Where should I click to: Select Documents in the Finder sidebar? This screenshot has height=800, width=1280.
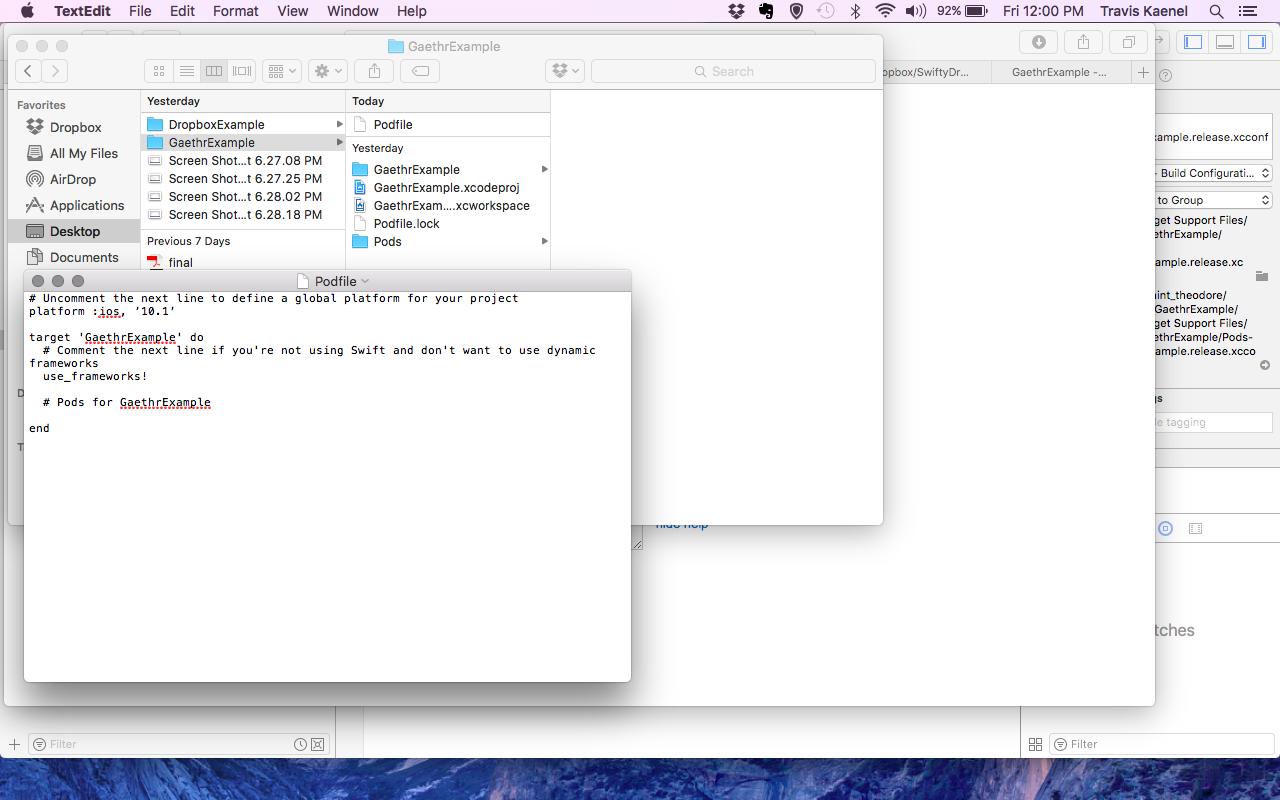click(84, 257)
